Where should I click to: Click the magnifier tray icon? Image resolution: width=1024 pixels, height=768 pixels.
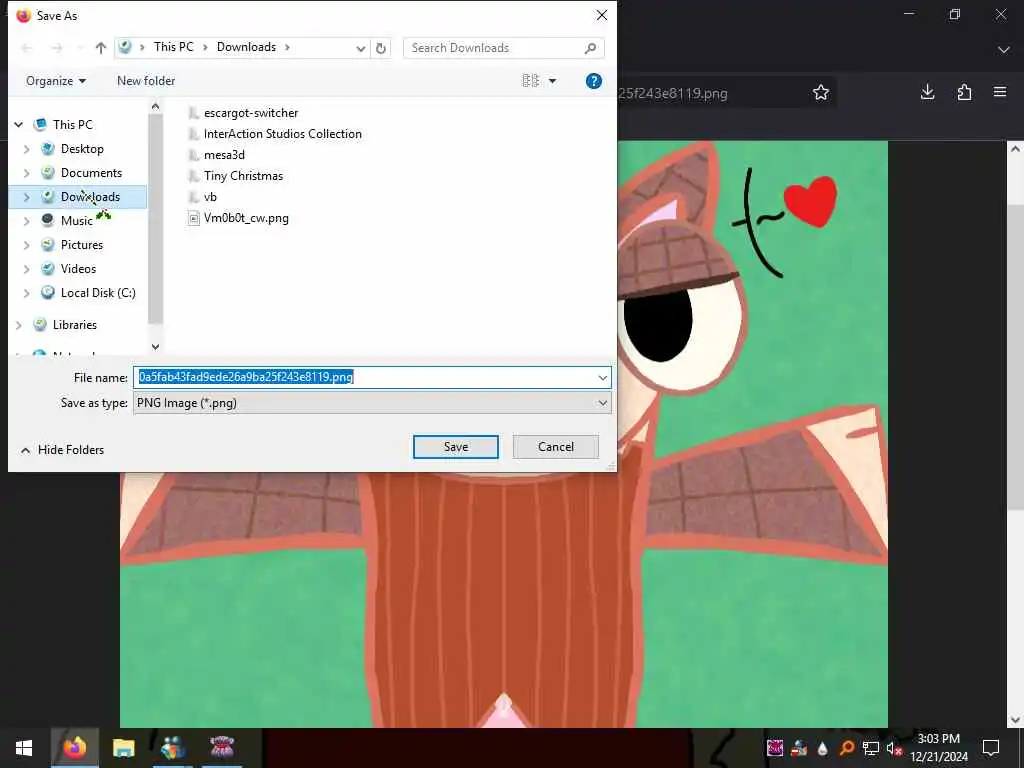[x=846, y=748]
